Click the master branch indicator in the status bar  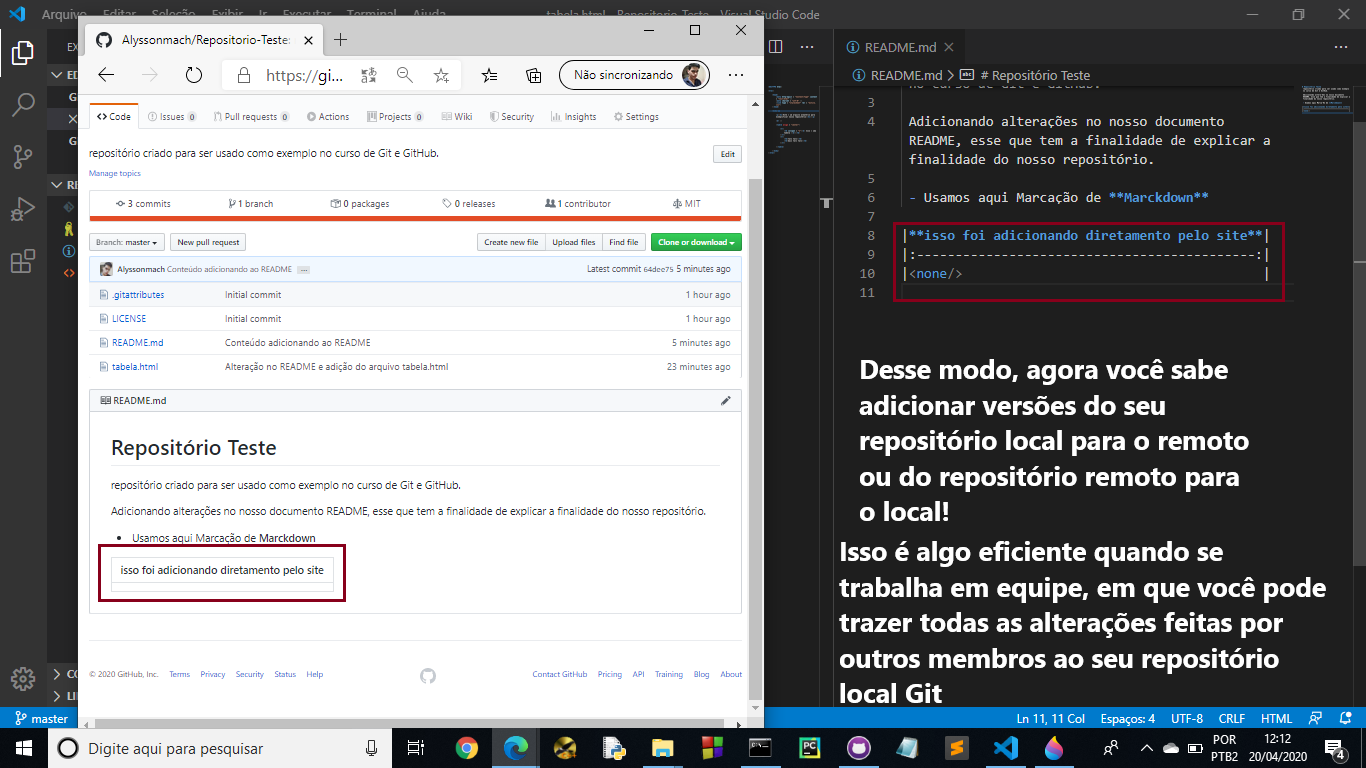tap(41, 718)
